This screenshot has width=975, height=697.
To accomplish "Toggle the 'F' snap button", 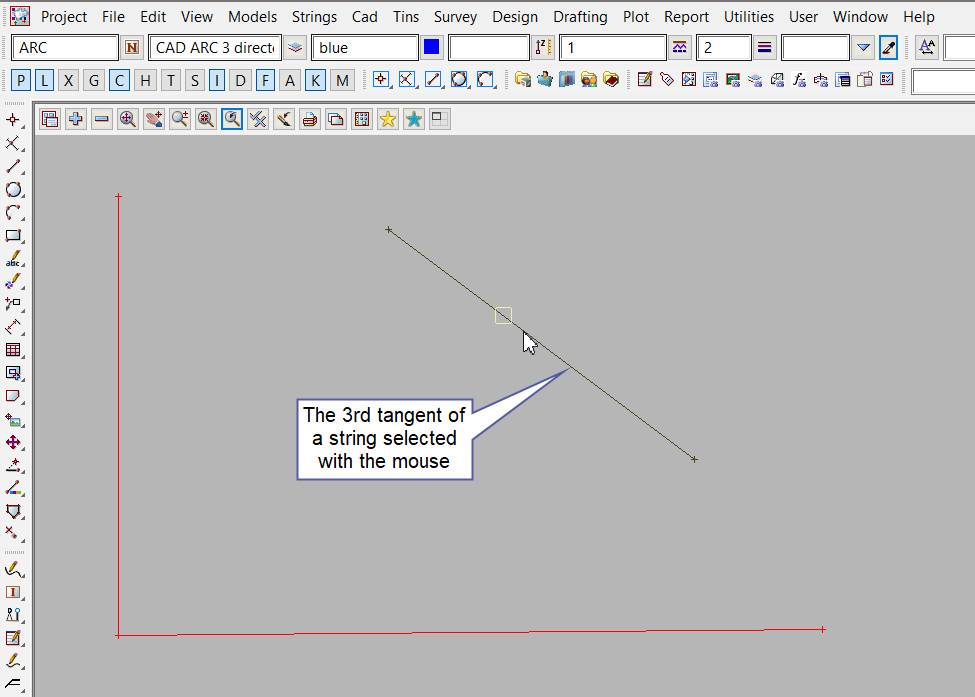I will [x=265, y=81].
